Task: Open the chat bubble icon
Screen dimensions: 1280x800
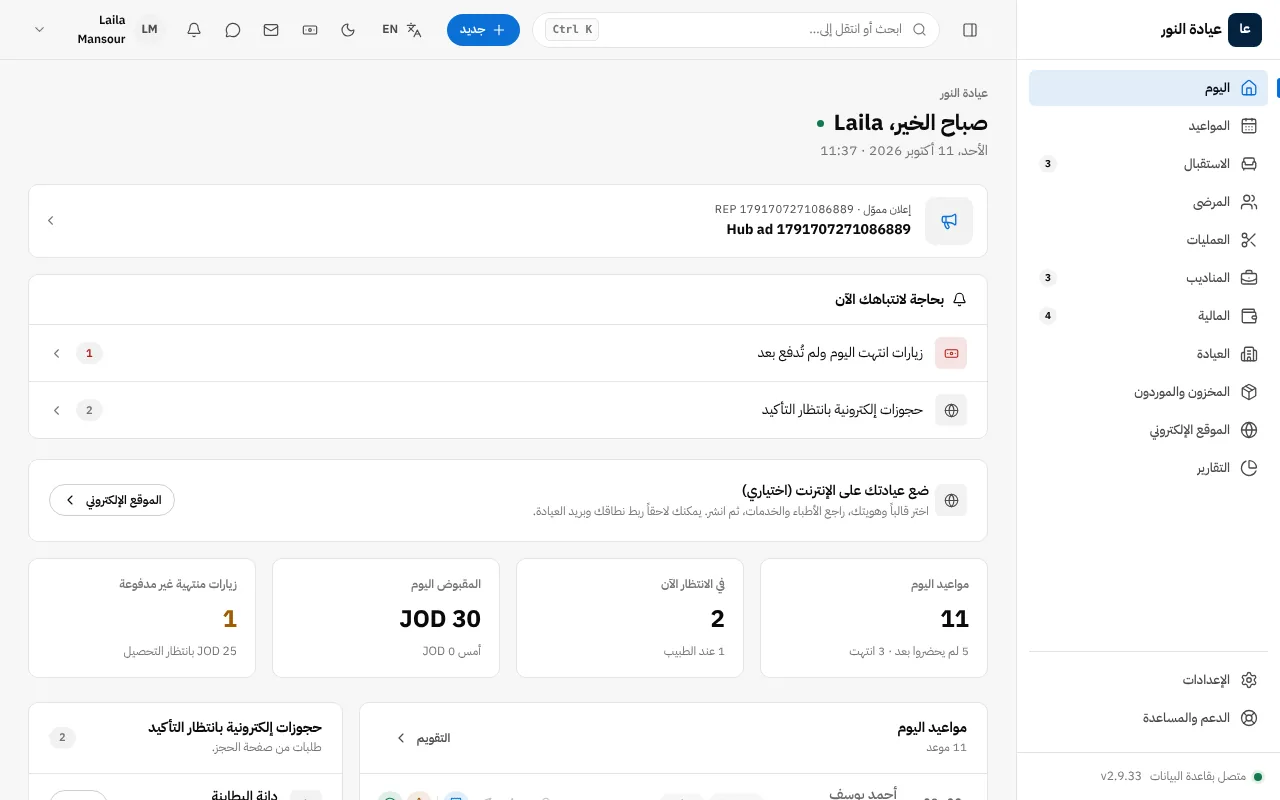Action: 233,30
